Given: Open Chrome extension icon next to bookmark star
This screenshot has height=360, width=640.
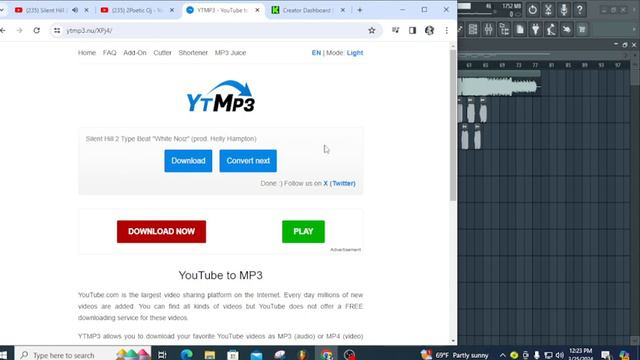Looking at the screenshot, I should tap(396, 31).
